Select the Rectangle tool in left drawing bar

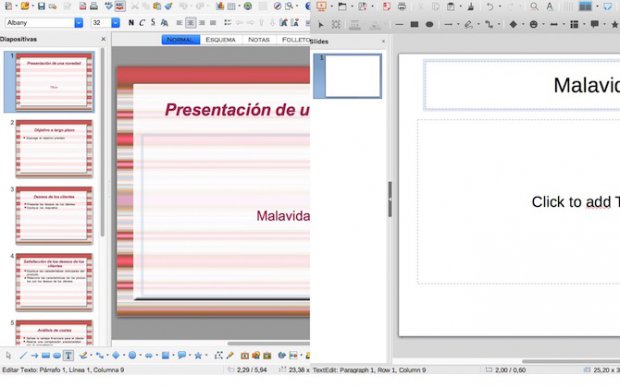(46, 355)
